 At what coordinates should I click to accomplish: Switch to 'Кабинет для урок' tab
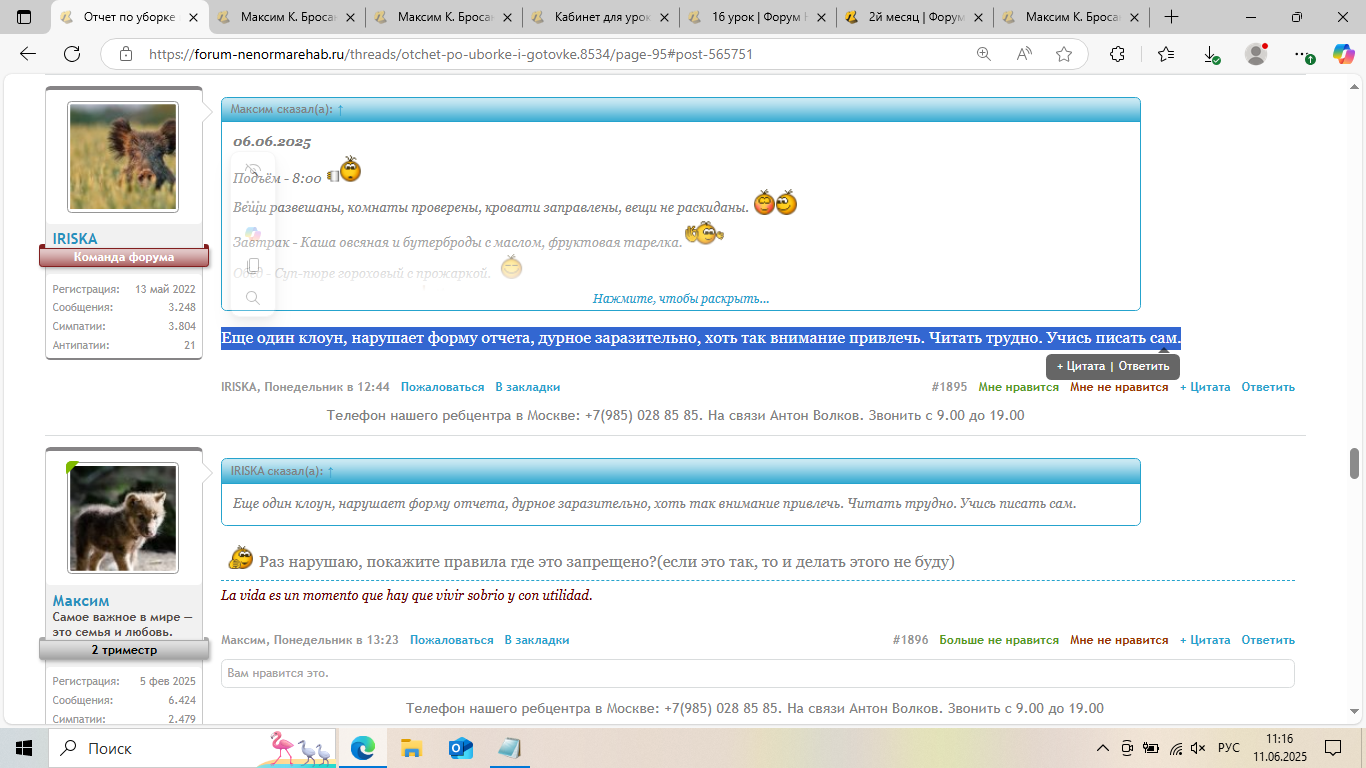pyautogui.click(x=600, y=17)
